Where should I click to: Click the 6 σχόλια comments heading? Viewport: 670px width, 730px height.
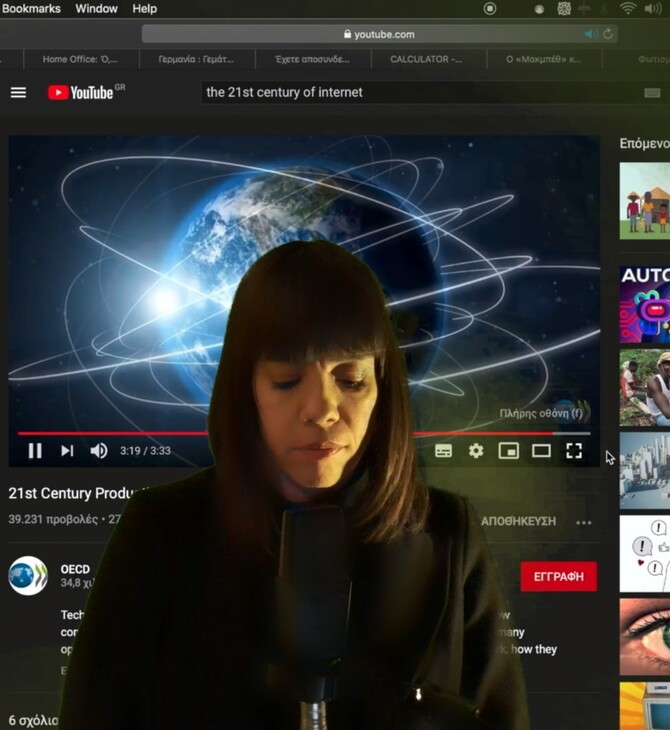[x=33, y=720]
